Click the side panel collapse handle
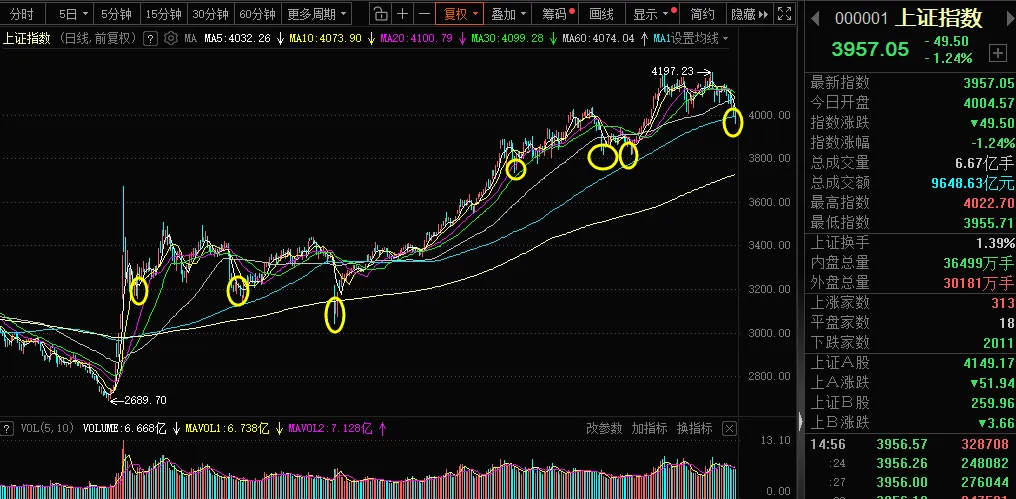The height and width of the screenshot is (499, 1016). coord(800,422)
